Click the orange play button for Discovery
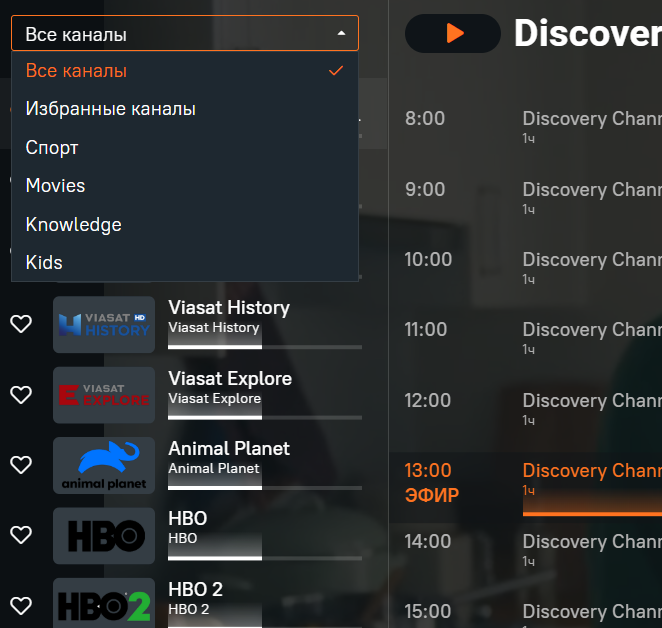 pos(453,33)
